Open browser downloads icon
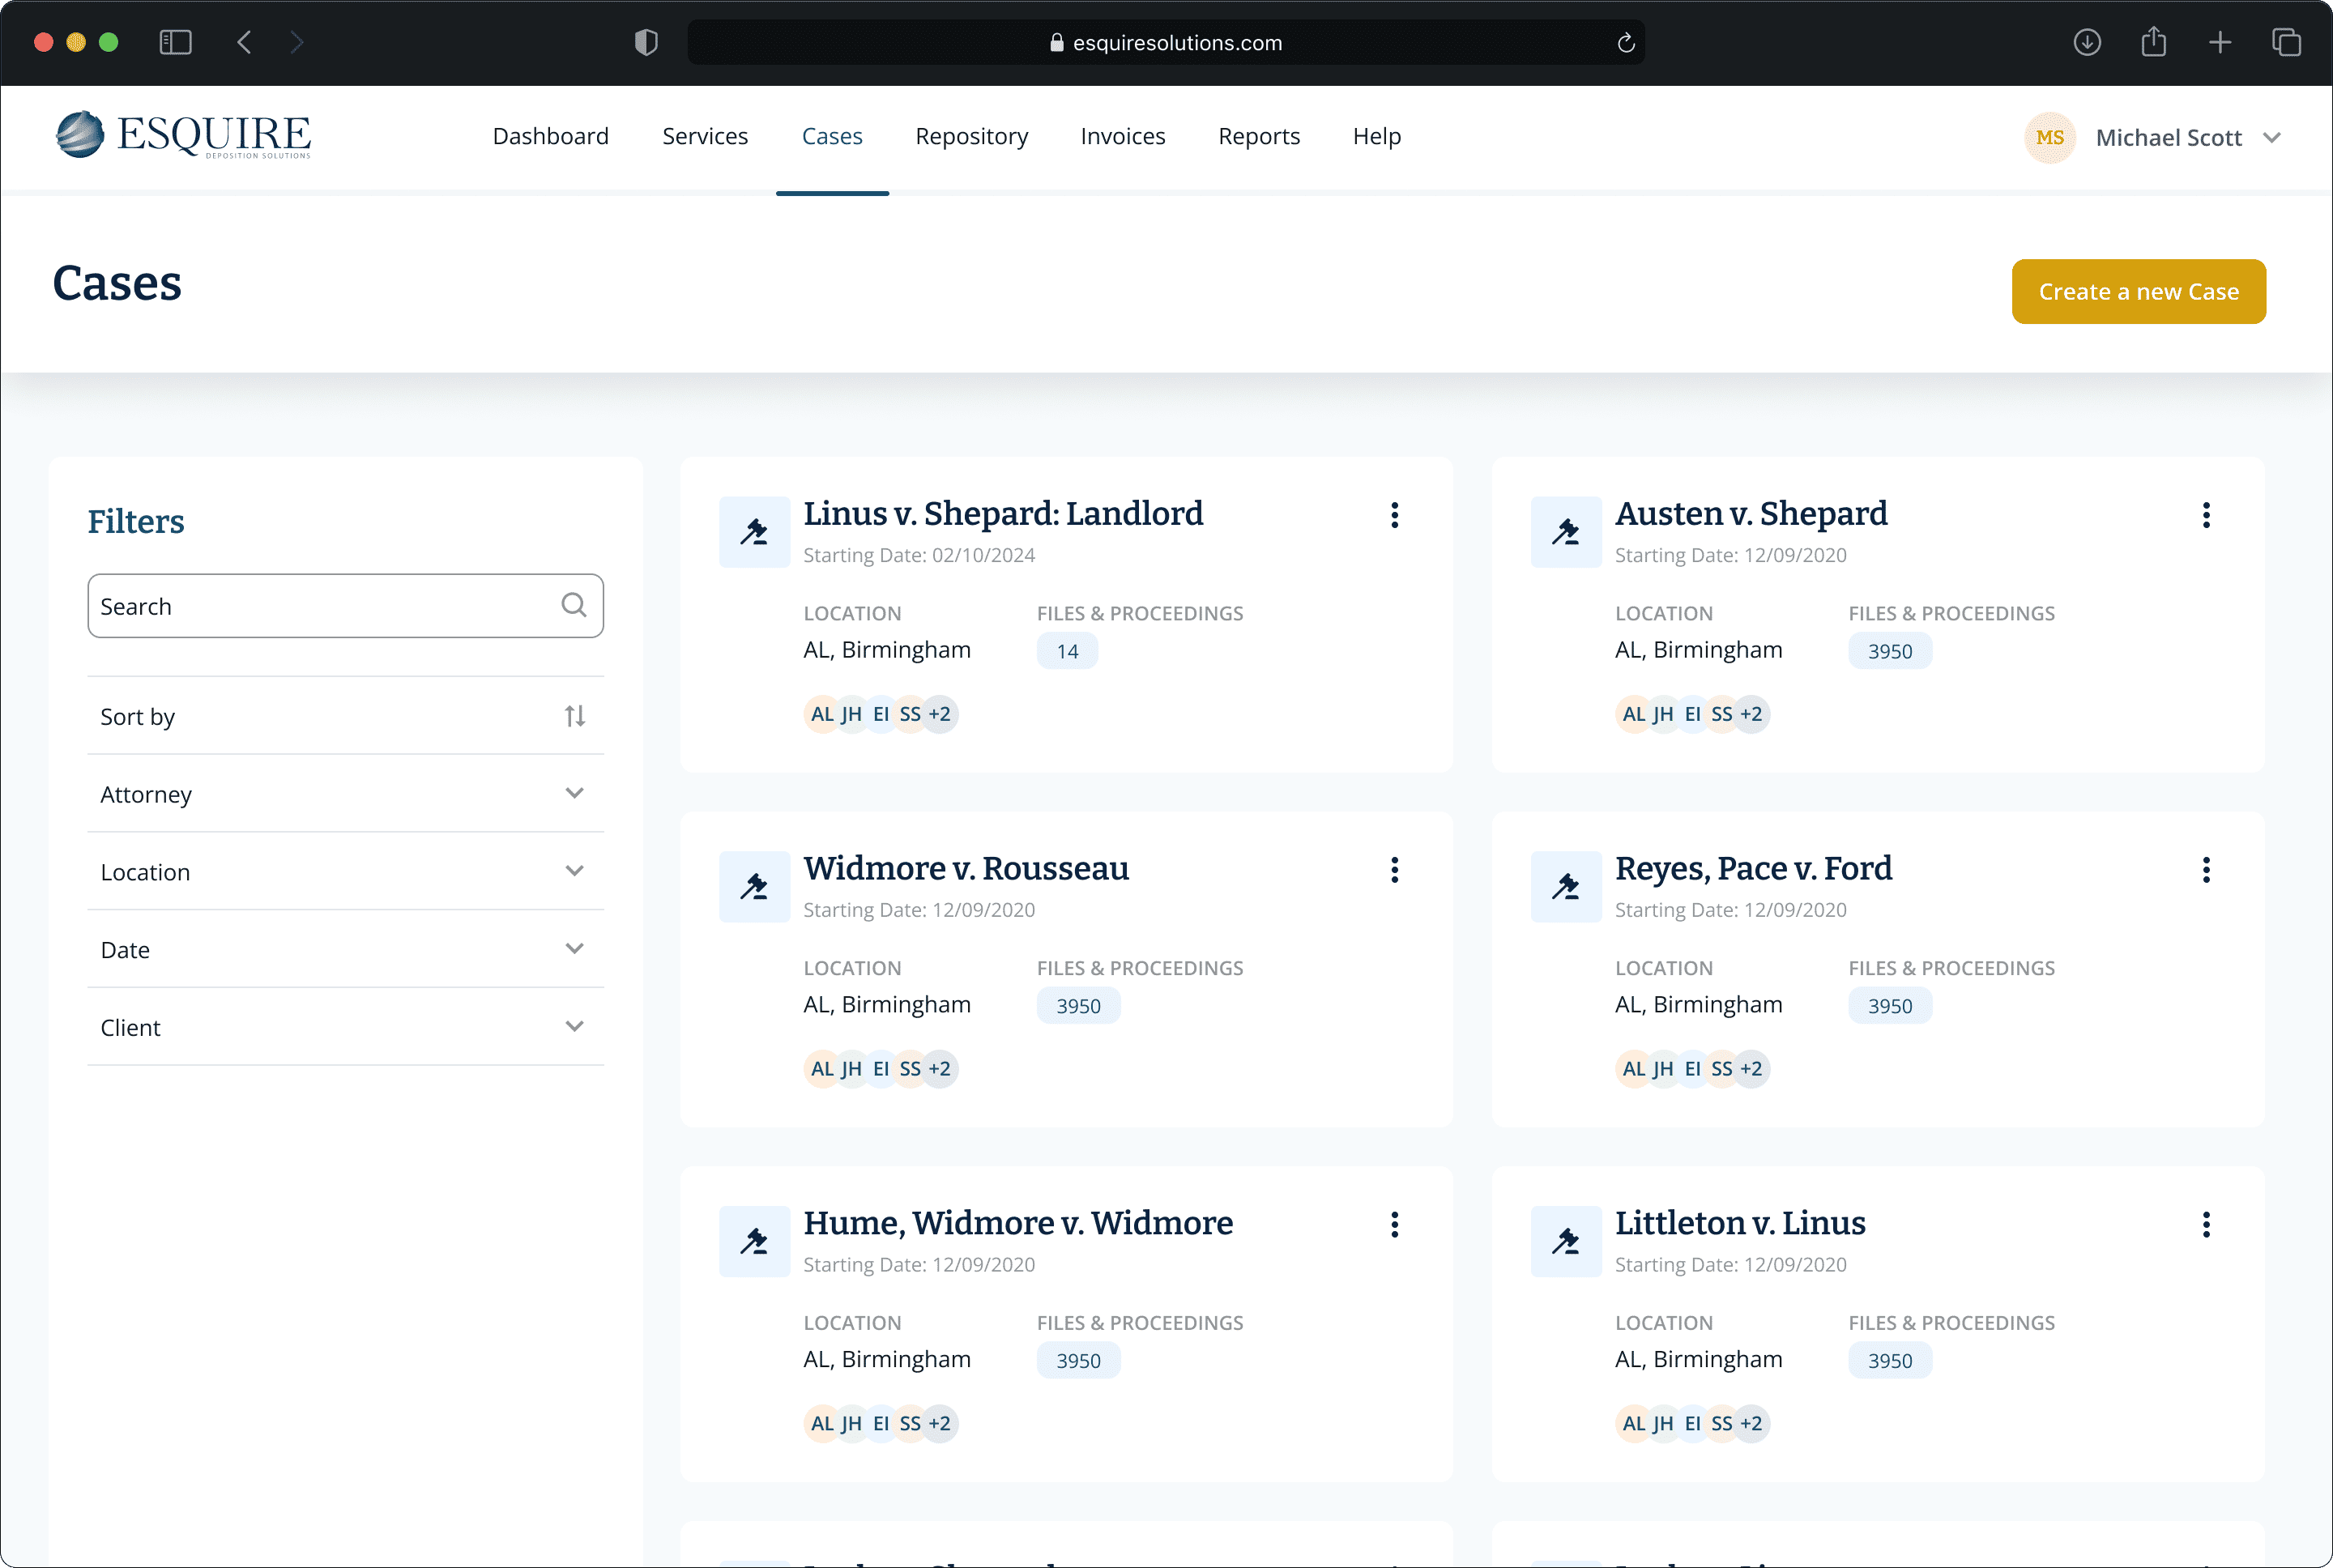2333x1568 pixels. coord(2086,42)
